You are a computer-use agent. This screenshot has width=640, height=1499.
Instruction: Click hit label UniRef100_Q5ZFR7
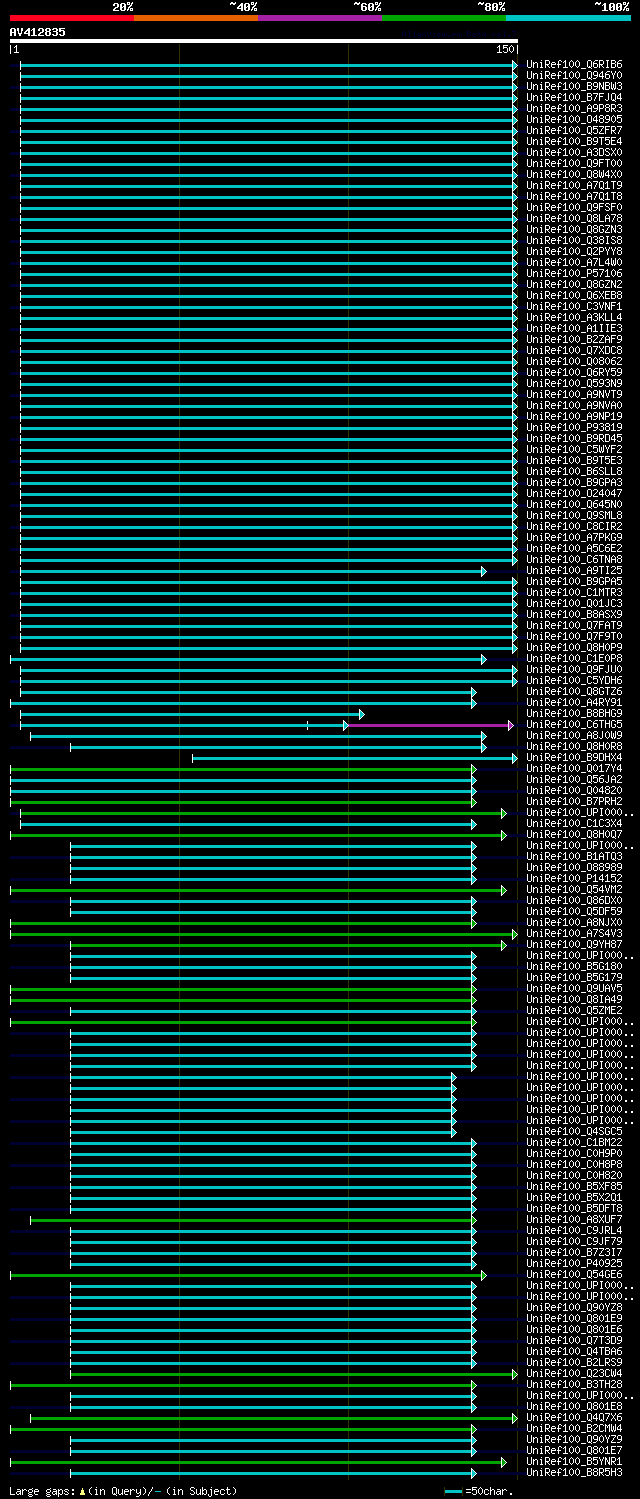point(574,130)
